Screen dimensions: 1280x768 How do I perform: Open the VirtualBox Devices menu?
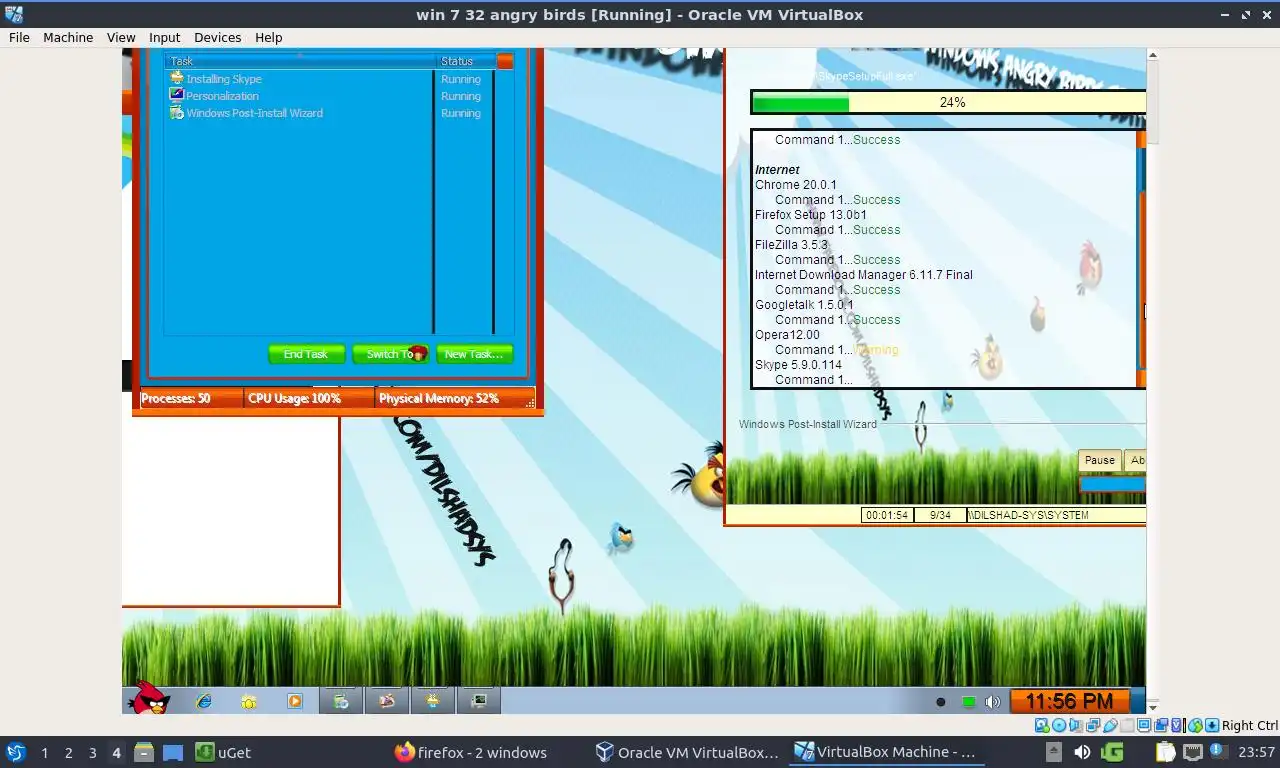point(217,37)
